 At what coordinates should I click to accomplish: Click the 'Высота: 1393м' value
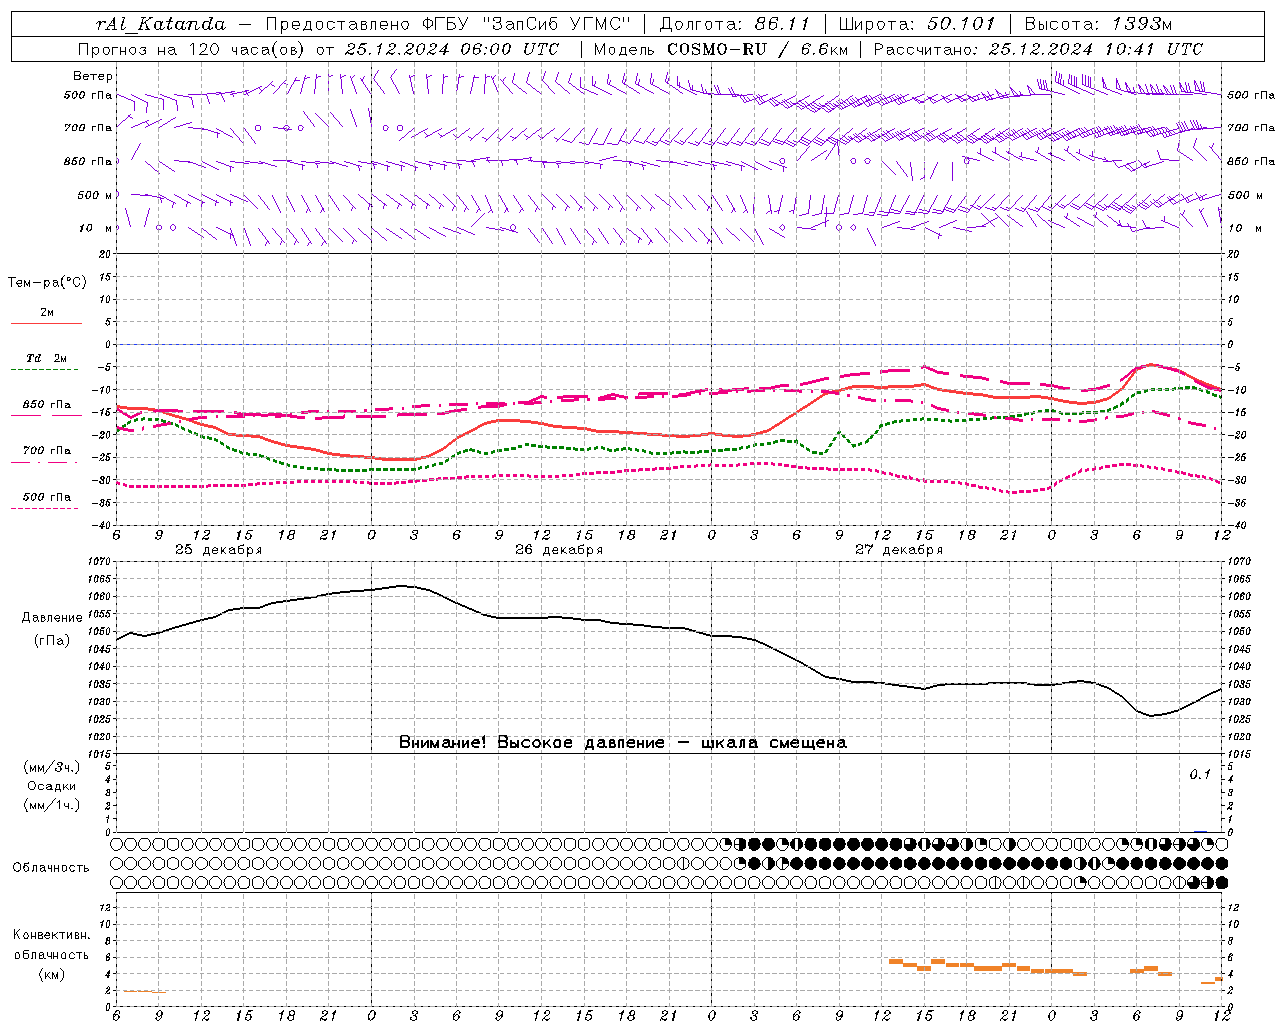coord(1099,24)
